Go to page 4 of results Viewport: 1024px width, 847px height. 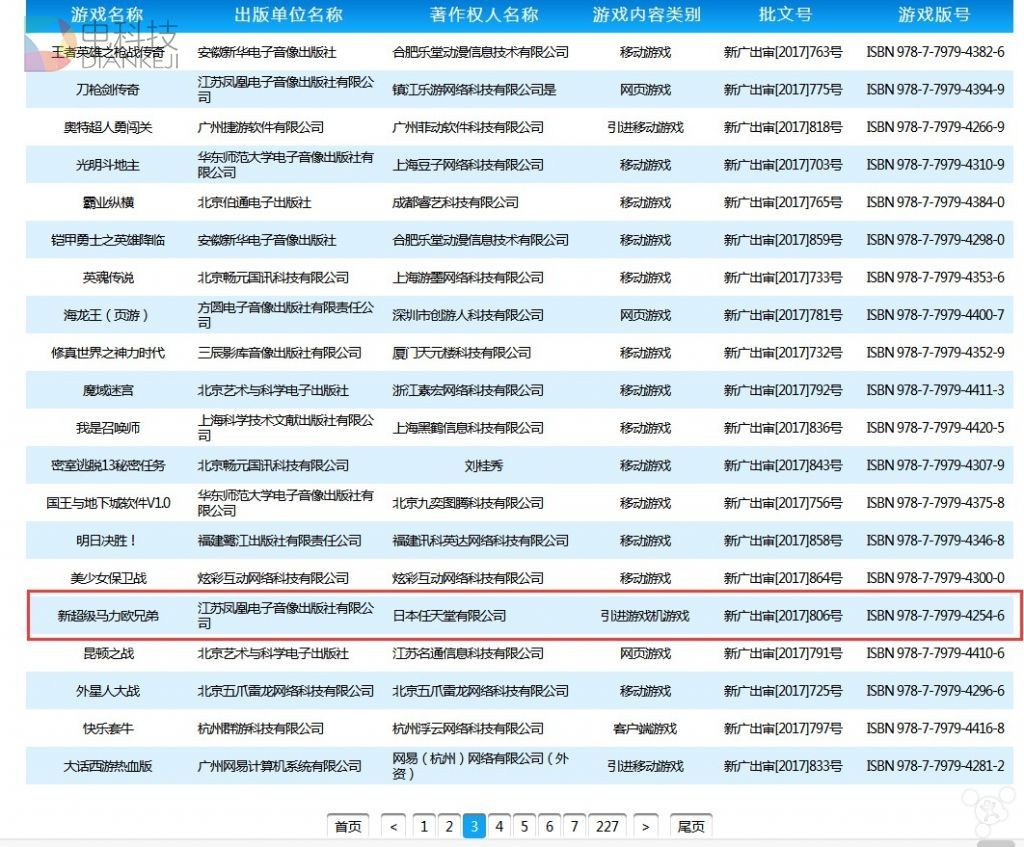499,826
